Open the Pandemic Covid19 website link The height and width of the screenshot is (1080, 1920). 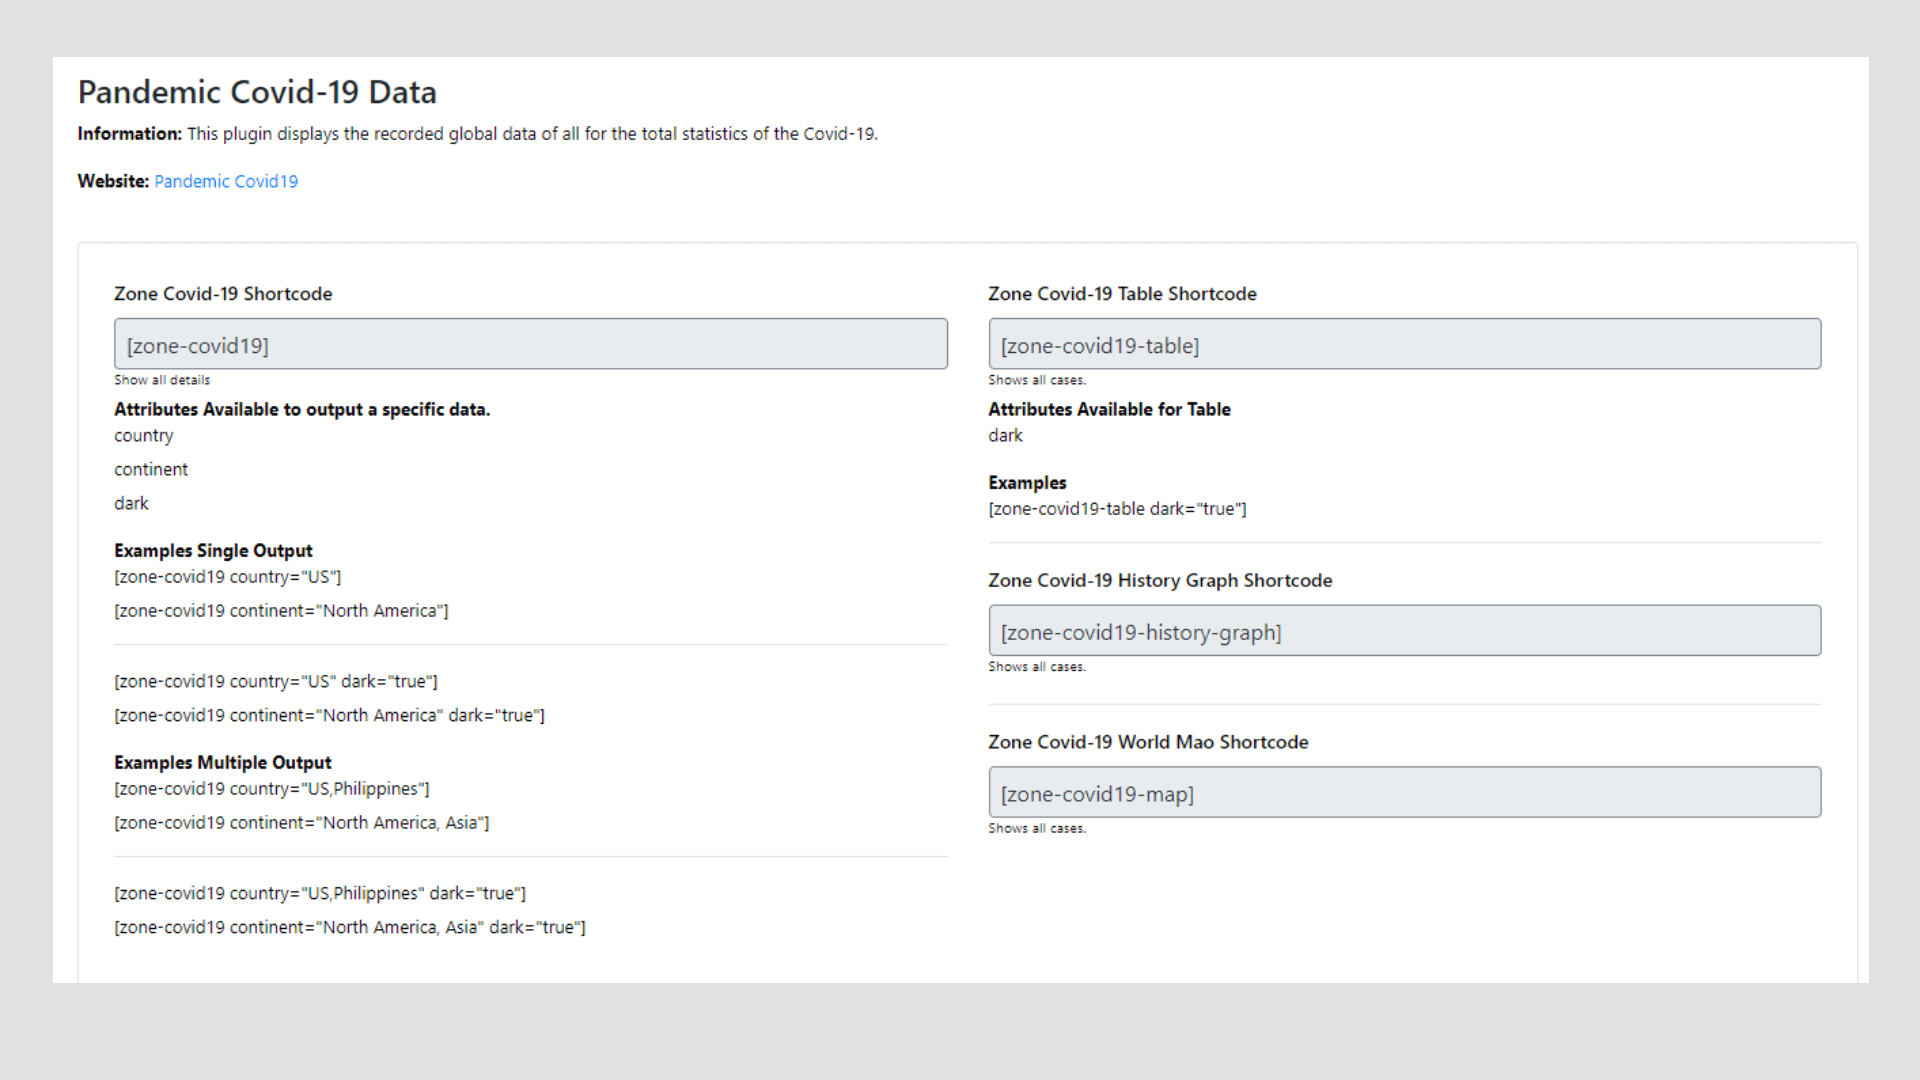[x=226, y=181]
